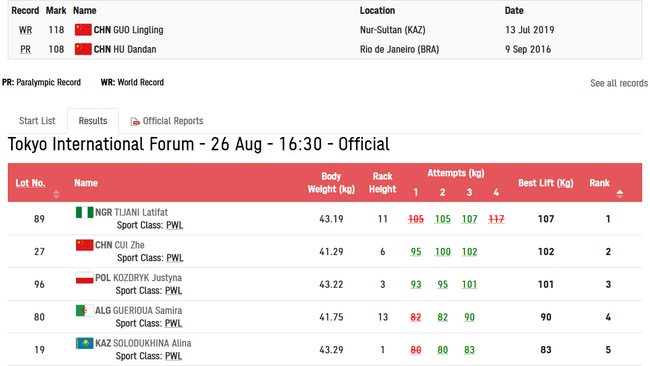650x366 pixels.
Task: Click body weight value 41.29
Action: 331,252
